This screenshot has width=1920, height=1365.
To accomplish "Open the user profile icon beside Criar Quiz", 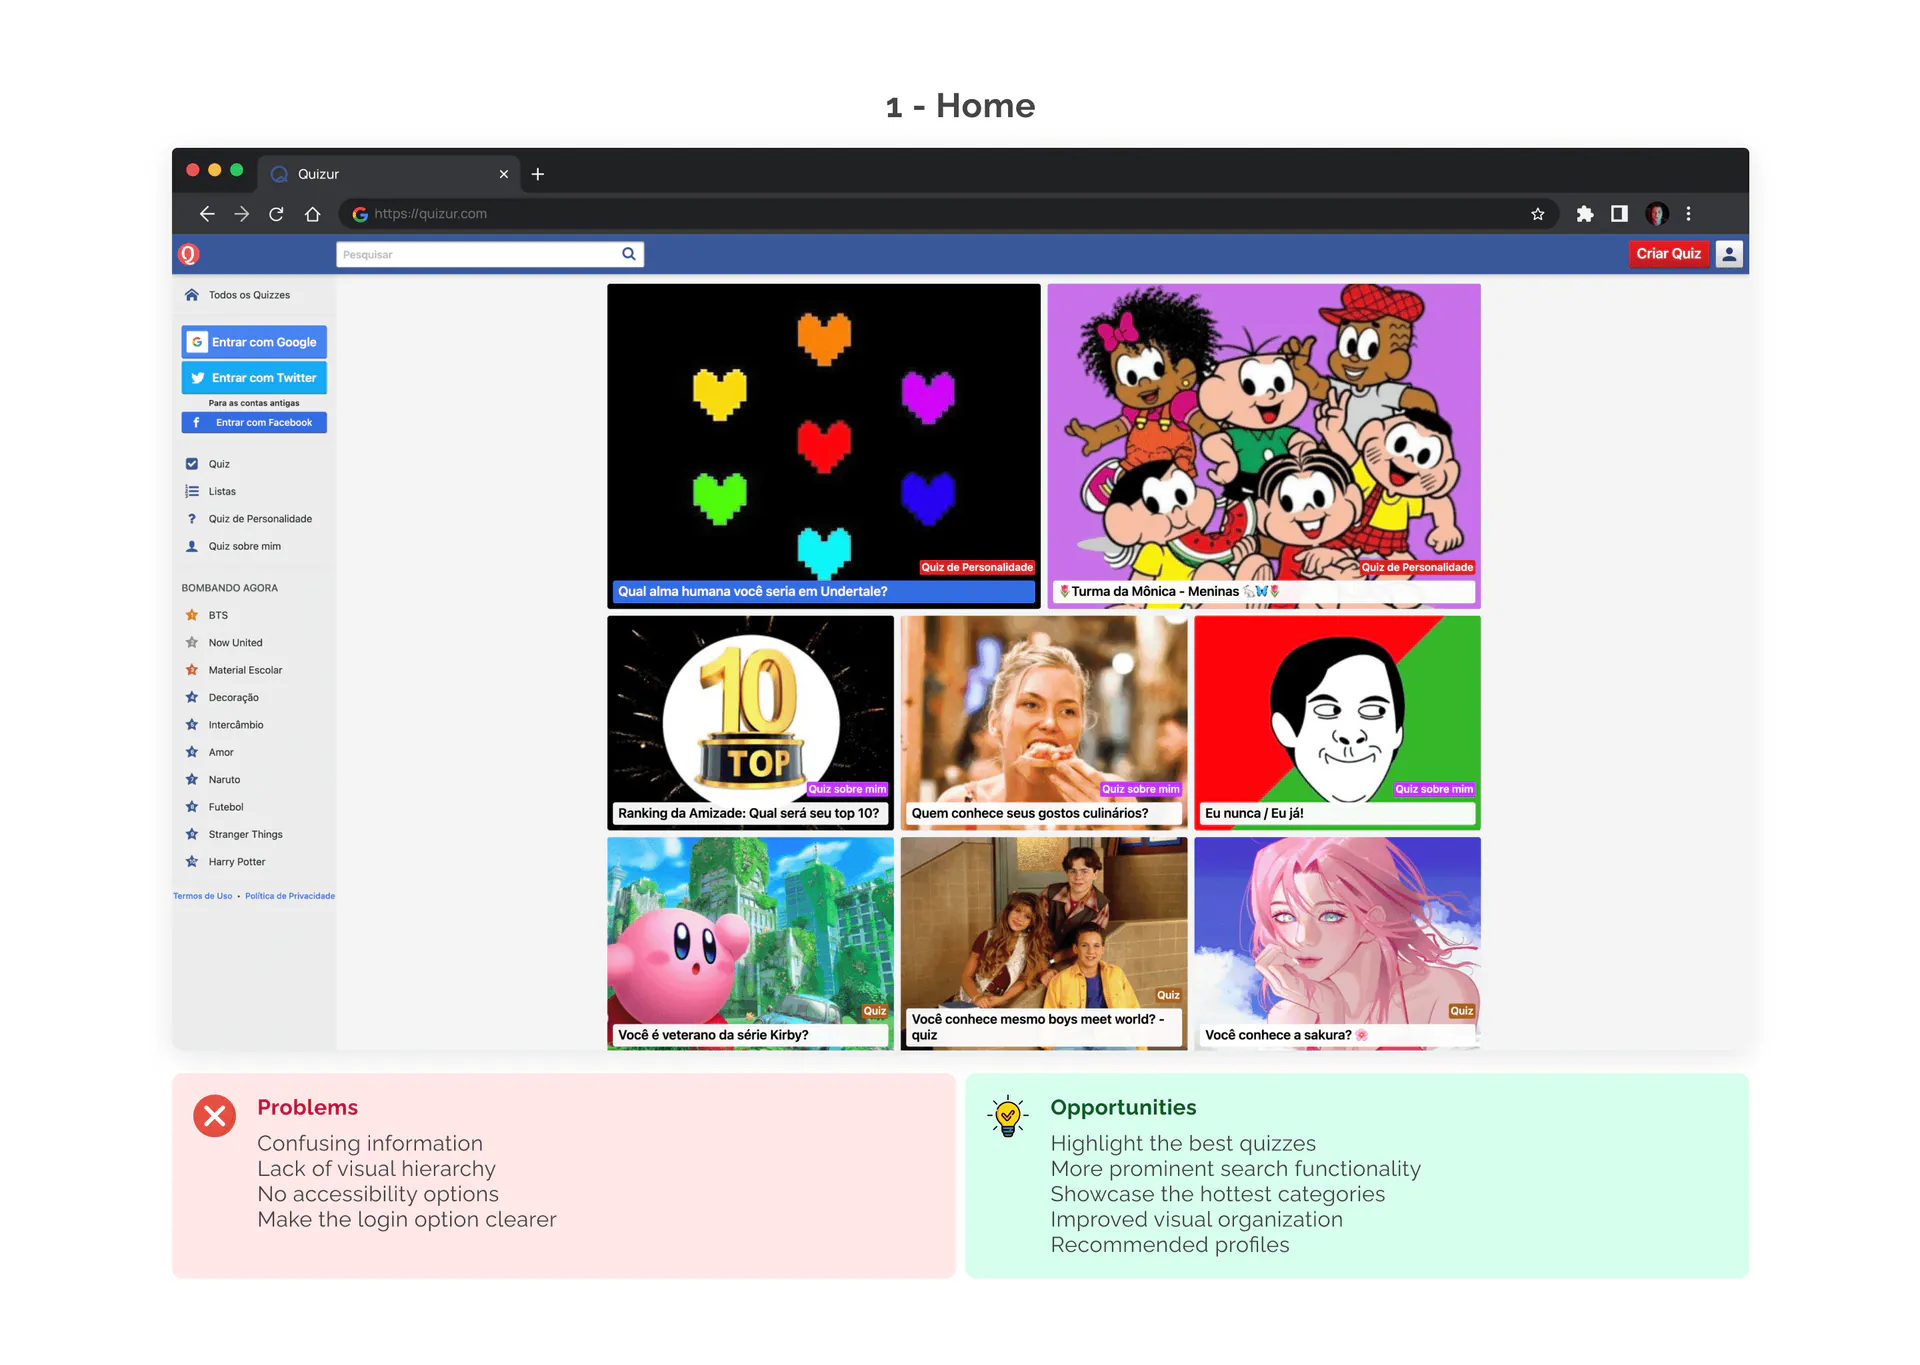I will click(1729, 254).
